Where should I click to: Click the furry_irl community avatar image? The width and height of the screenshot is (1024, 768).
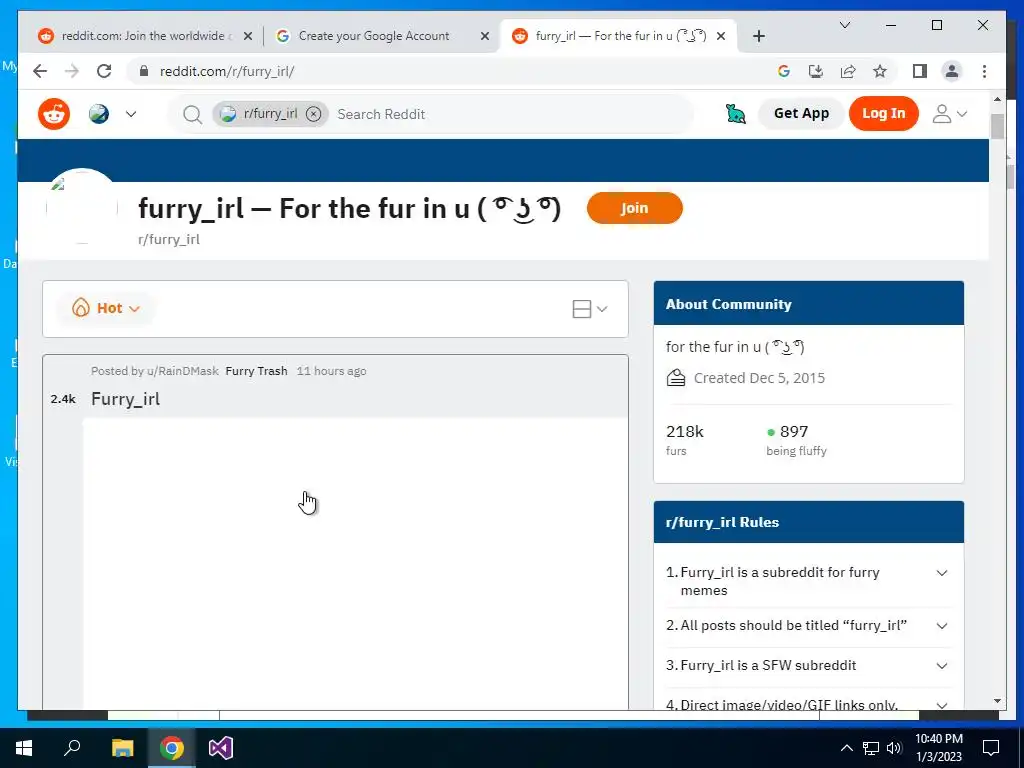[82, 207]
